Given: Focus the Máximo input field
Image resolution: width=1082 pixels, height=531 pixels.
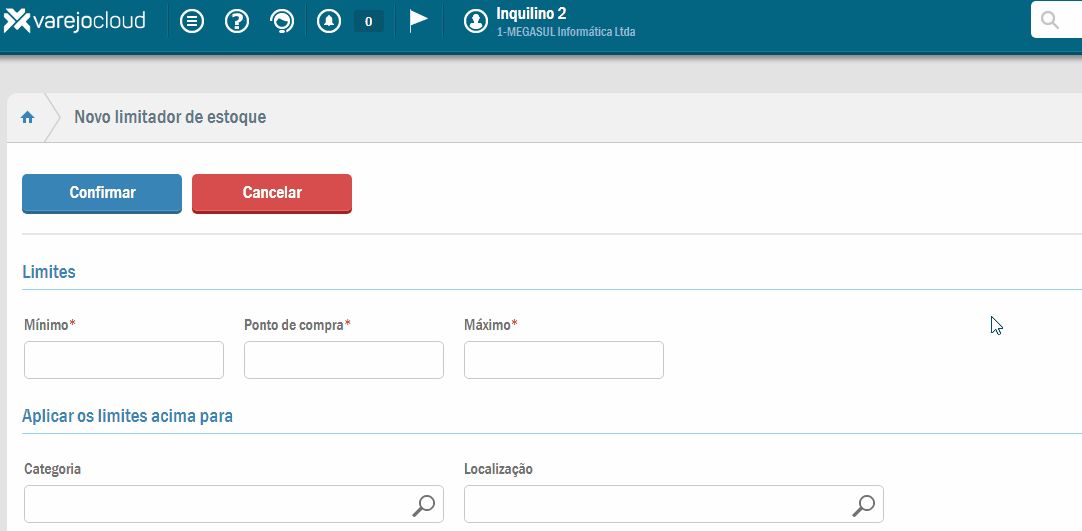Looking at the screenshot, I should pyautogui.click(x=564, y=360).
